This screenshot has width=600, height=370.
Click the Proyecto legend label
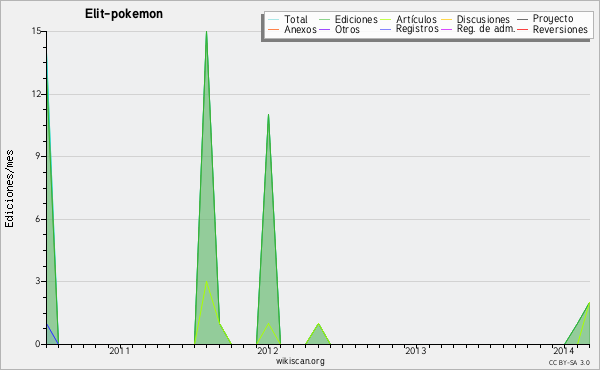tap(553, 19)
